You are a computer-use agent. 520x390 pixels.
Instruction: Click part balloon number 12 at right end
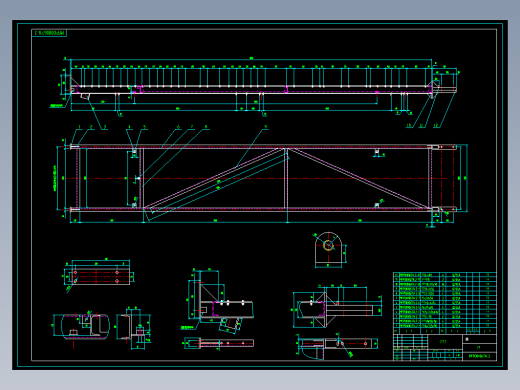[x=436, y=125]
